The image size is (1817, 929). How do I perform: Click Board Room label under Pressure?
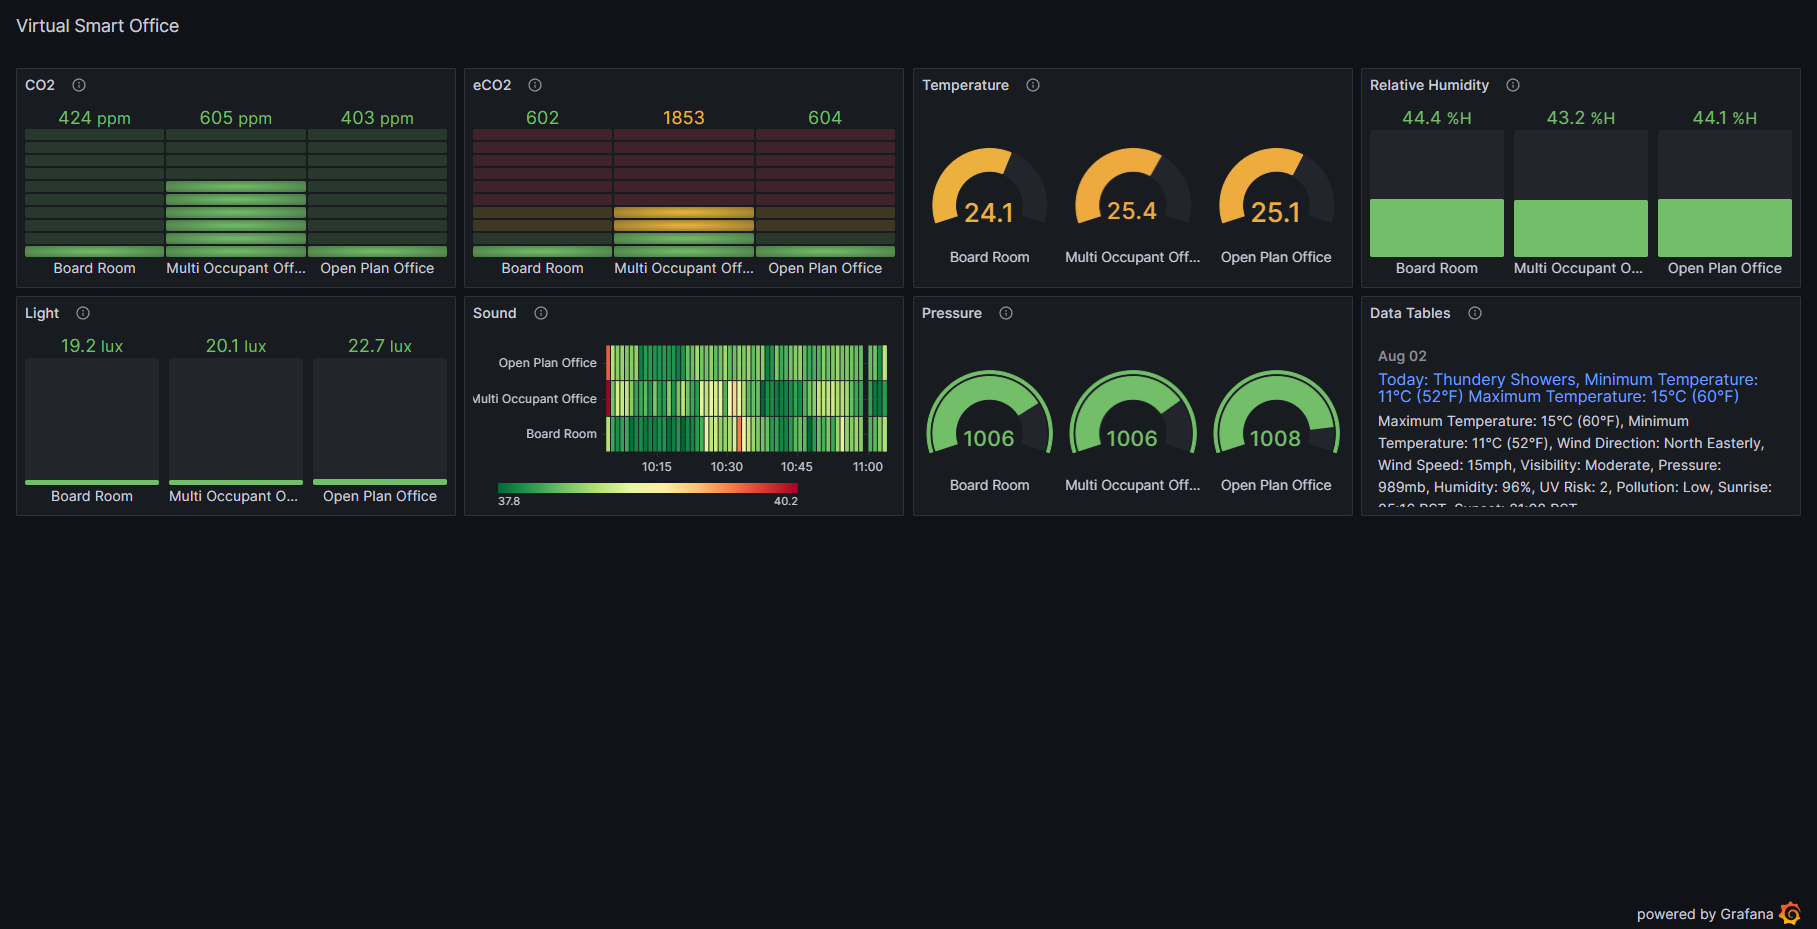coord(989,485)
